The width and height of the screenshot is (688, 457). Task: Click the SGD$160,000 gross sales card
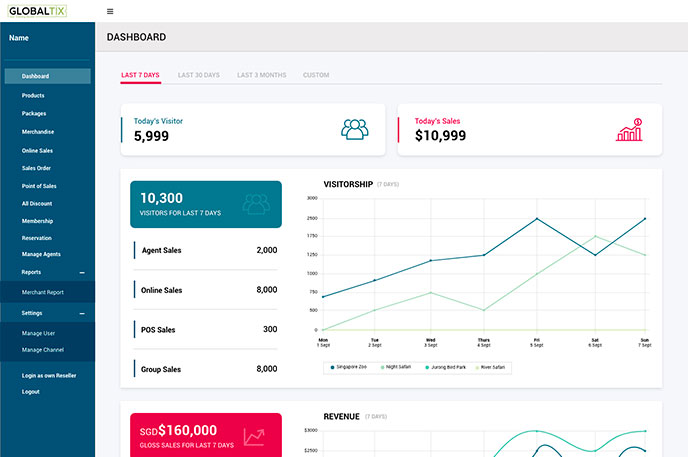pos(206,435)
